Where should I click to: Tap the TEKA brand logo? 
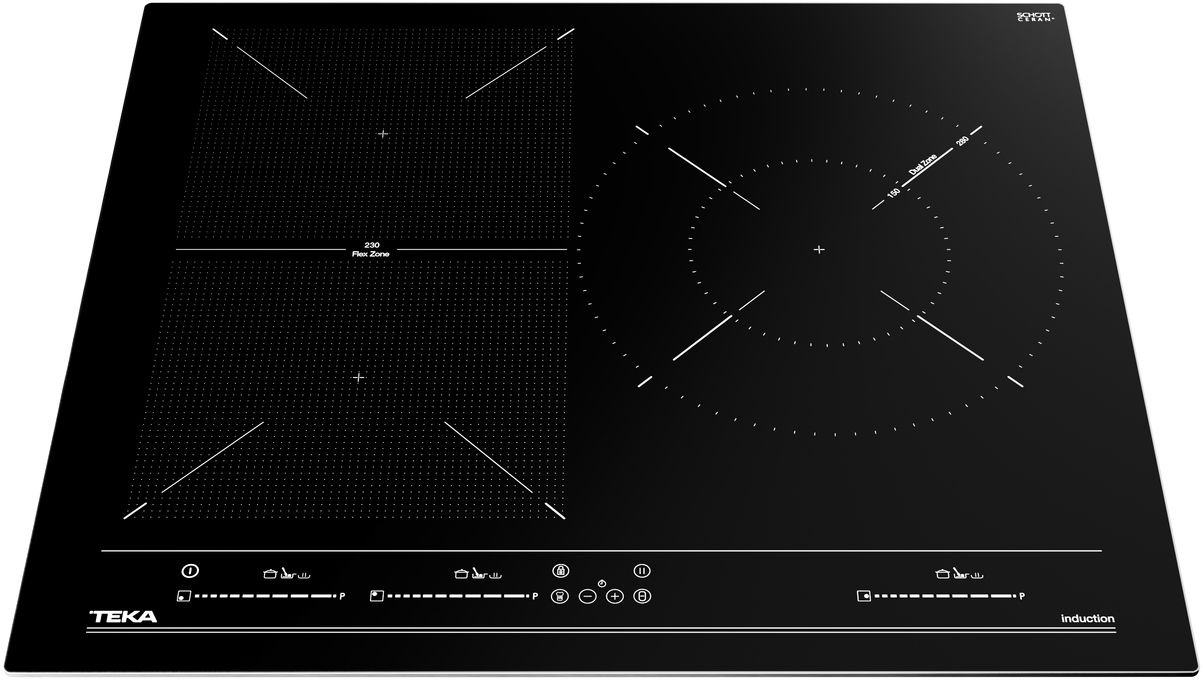coord(123,617)
